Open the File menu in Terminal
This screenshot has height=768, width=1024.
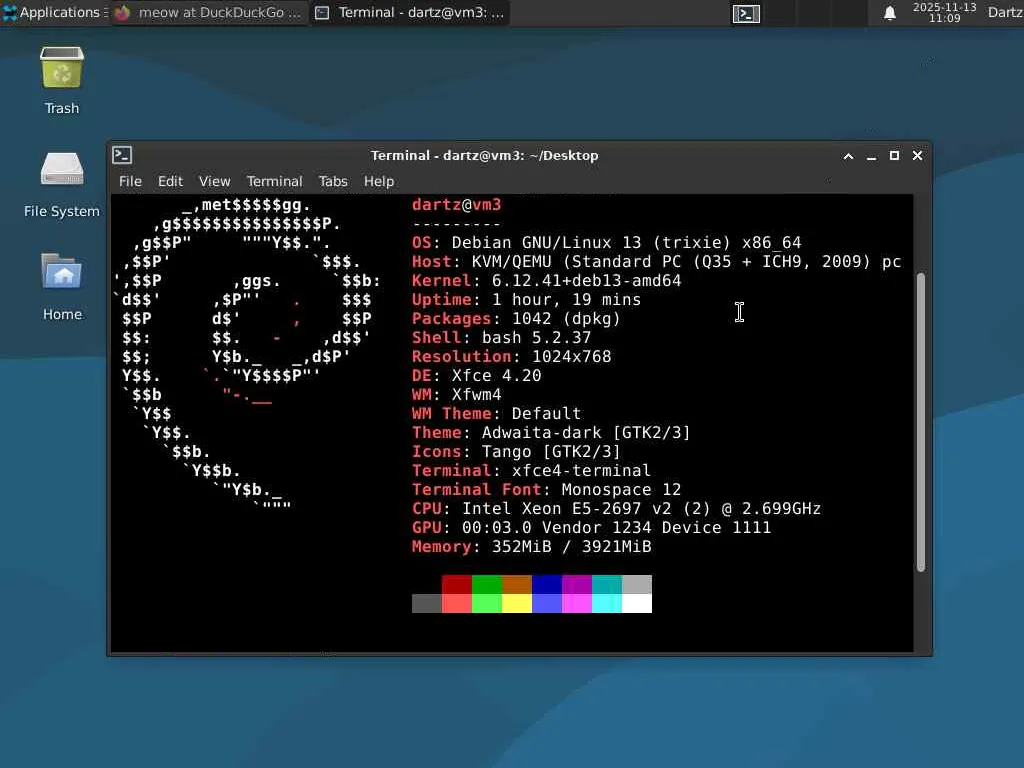130,181
